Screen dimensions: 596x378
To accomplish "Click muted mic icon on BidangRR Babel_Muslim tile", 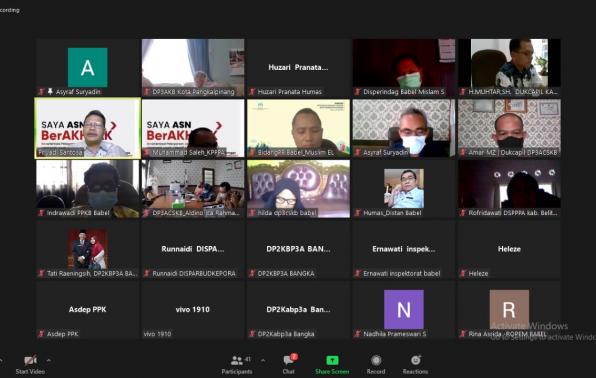I will click(252, 152).
